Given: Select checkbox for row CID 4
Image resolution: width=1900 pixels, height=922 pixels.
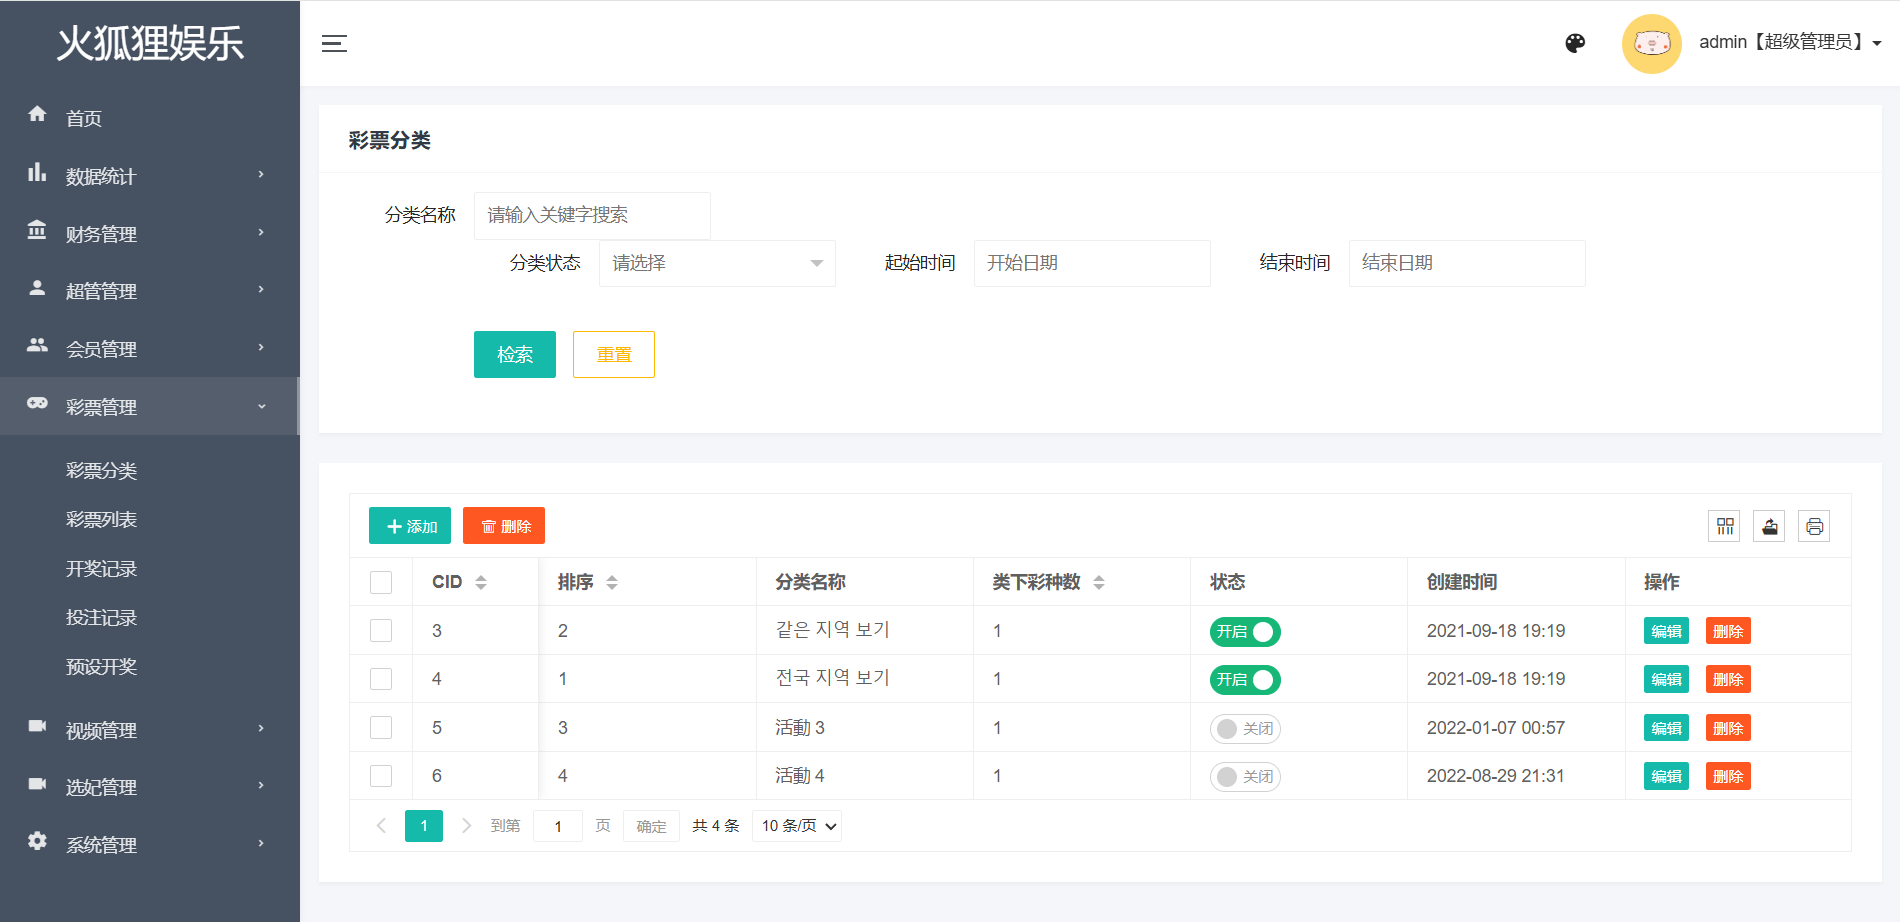Looking at the screenshot, I should [381, 679].
